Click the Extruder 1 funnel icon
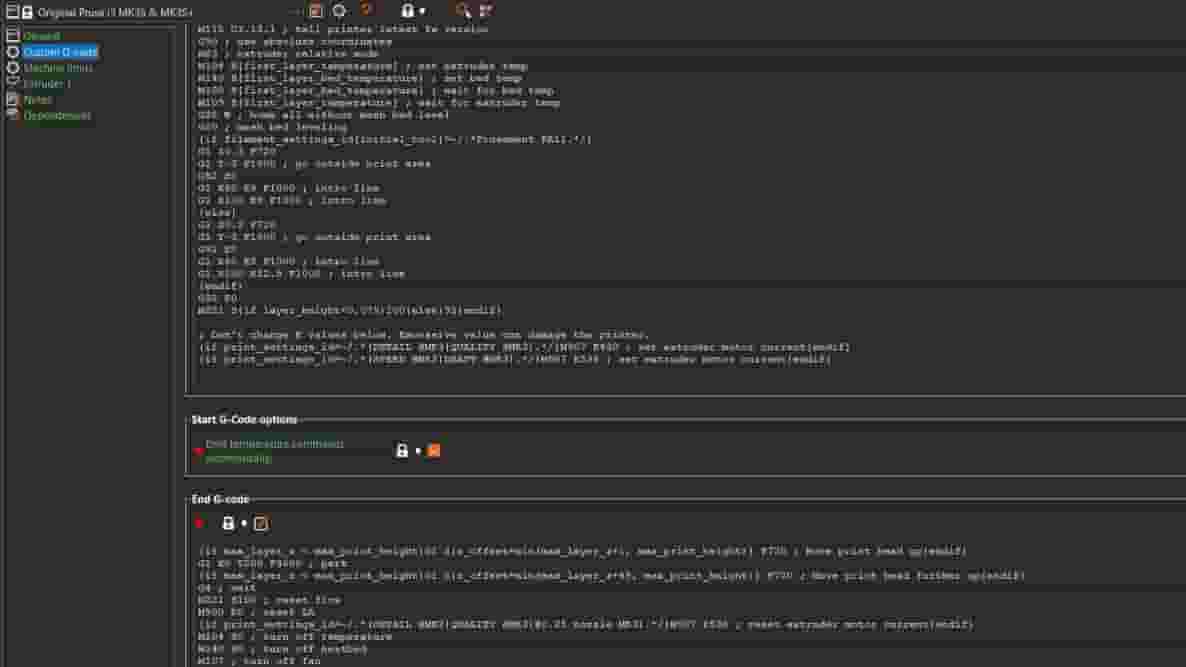Image resolution: width=1186 pixels, height=667 pixels. [13, 82]
